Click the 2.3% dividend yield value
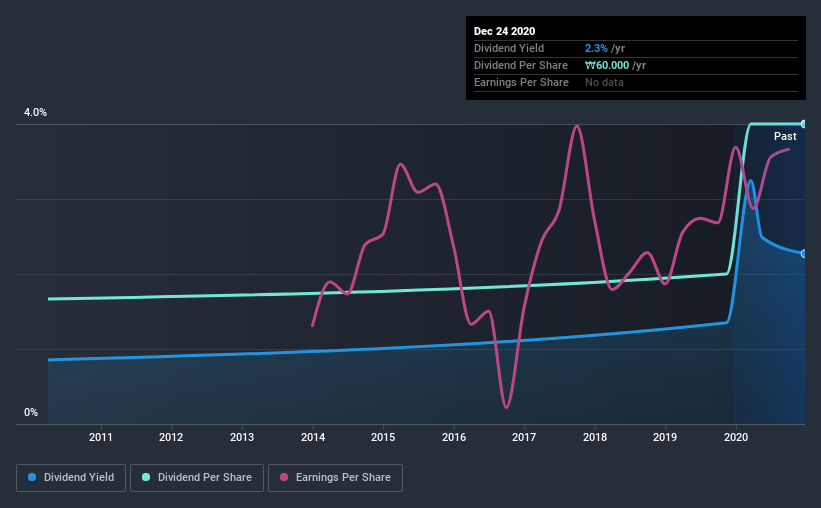This screenshot has width=821, height=508. pos(596,48)
